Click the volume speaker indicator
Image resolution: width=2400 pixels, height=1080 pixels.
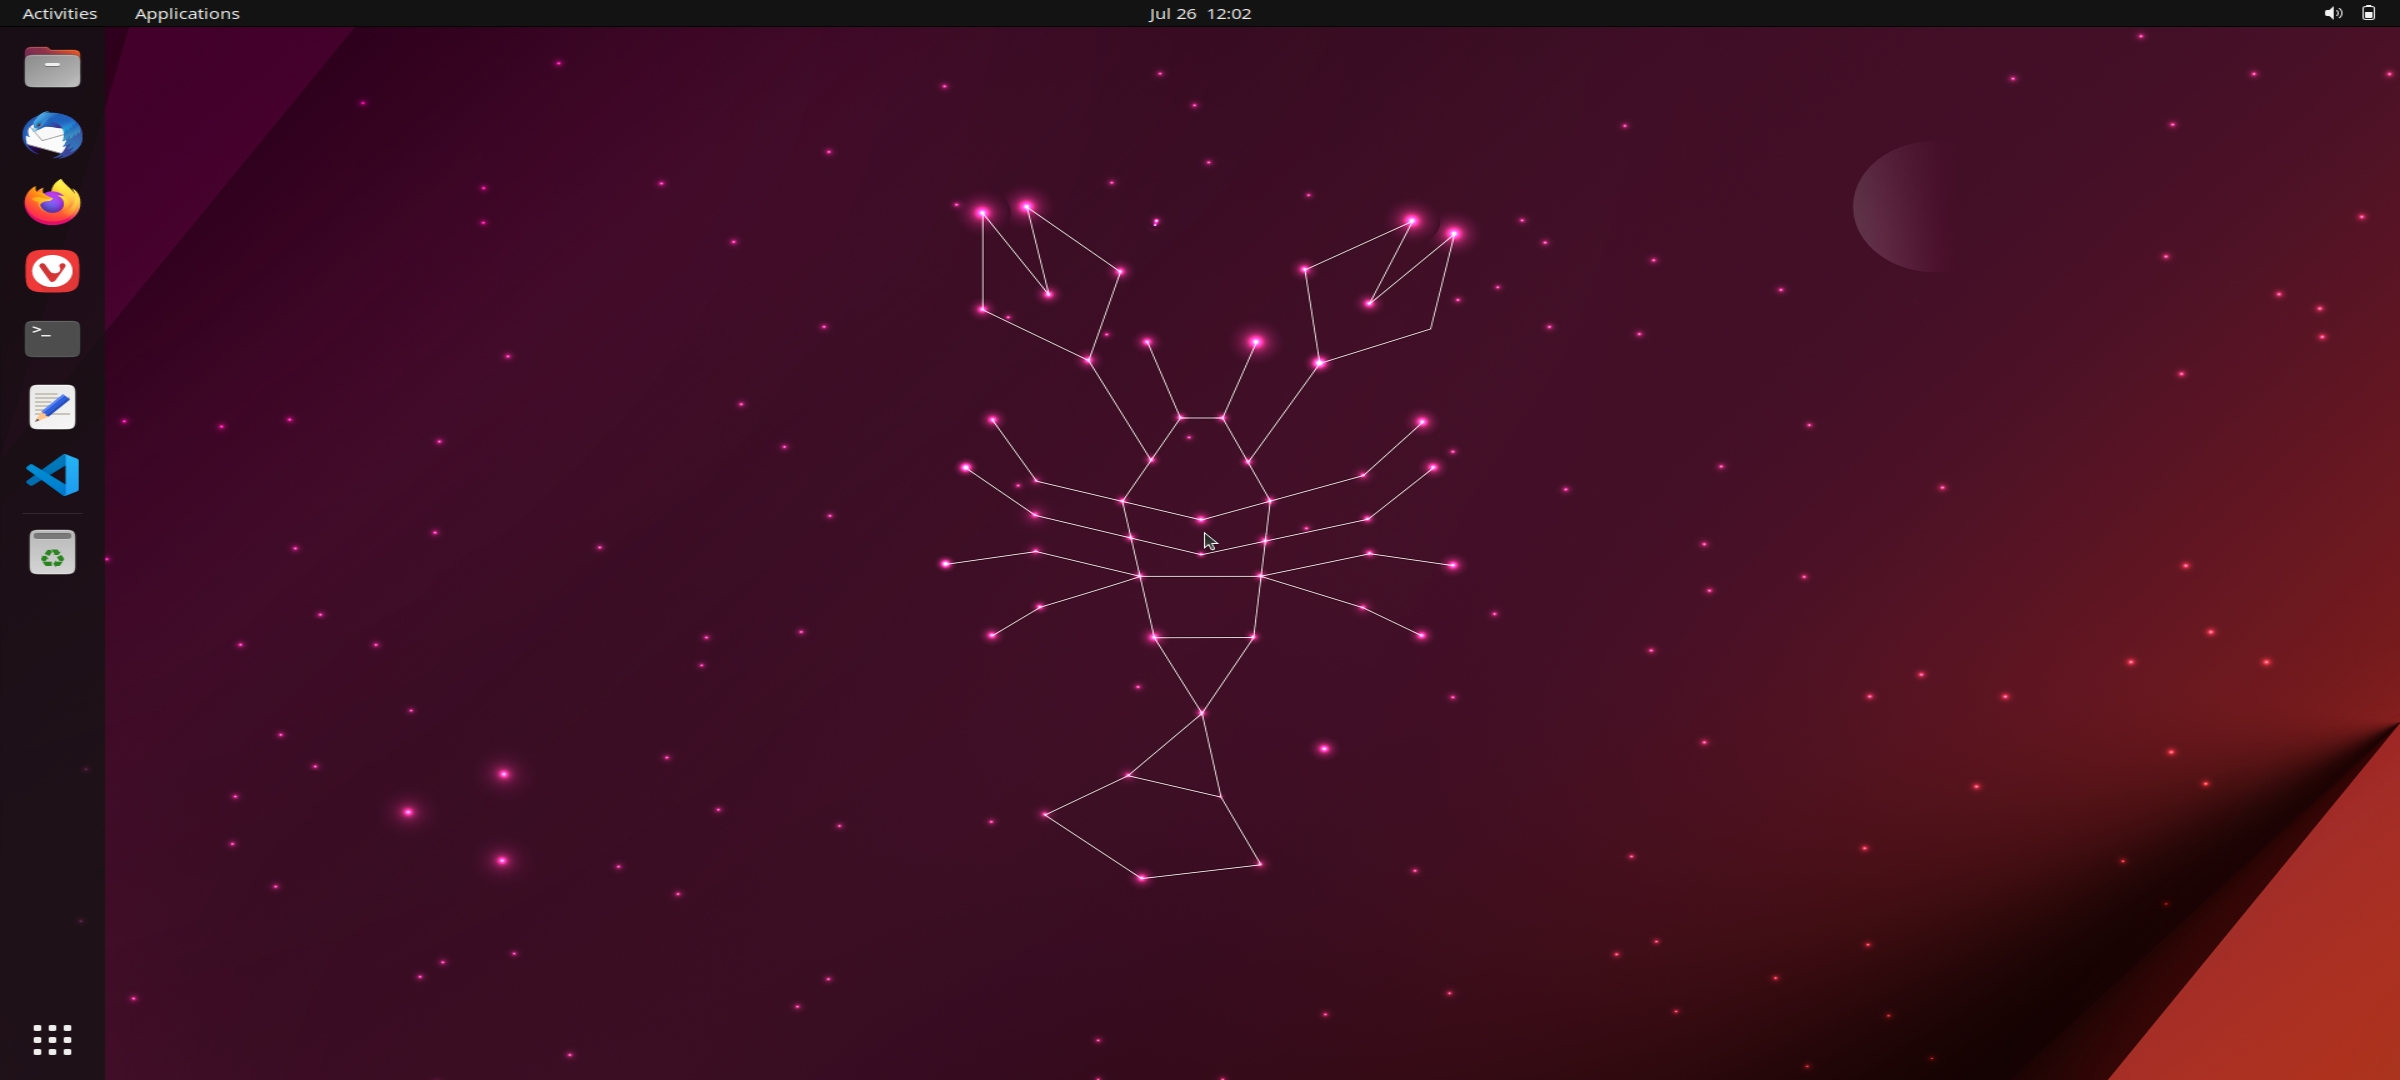click(2332, 13)
